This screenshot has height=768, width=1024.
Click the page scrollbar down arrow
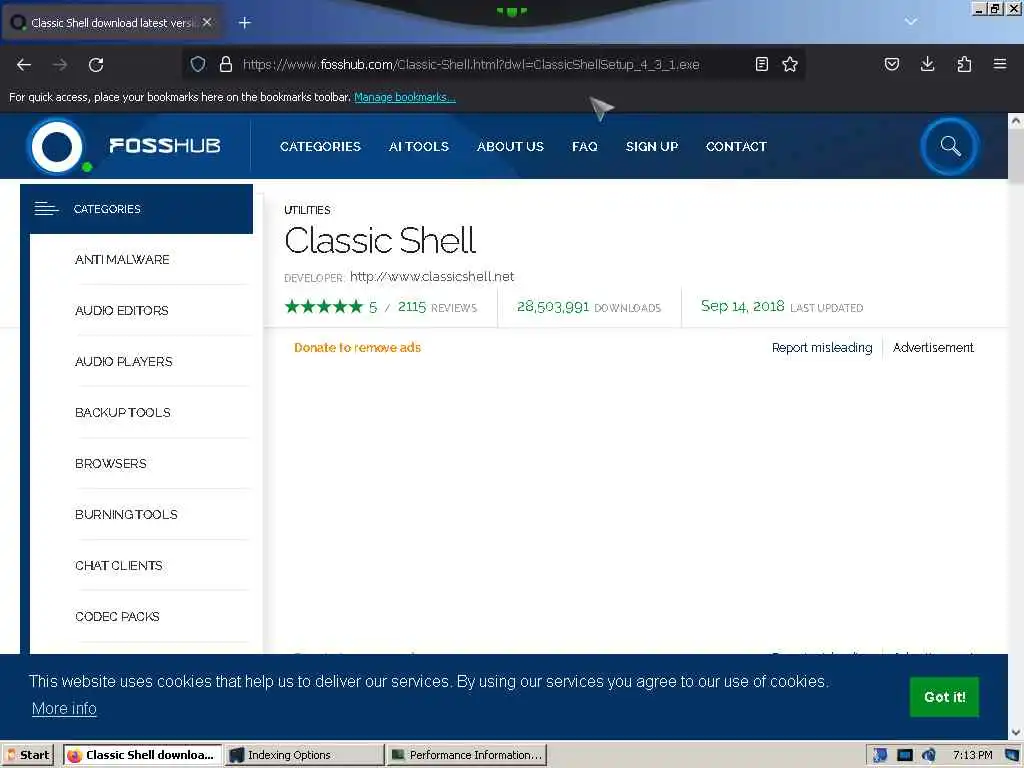(1016, 732)
